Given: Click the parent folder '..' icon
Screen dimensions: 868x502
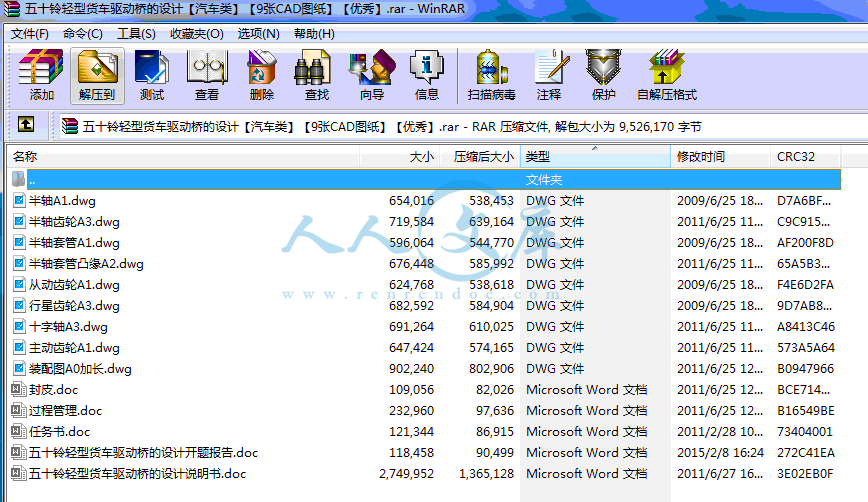Looking at the screenshot, I should click(x=18, y=179).
